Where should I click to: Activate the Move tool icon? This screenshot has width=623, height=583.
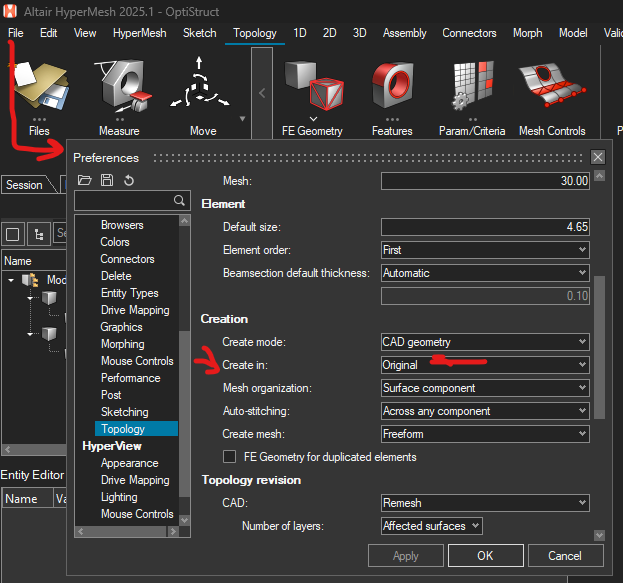point(200,83)
